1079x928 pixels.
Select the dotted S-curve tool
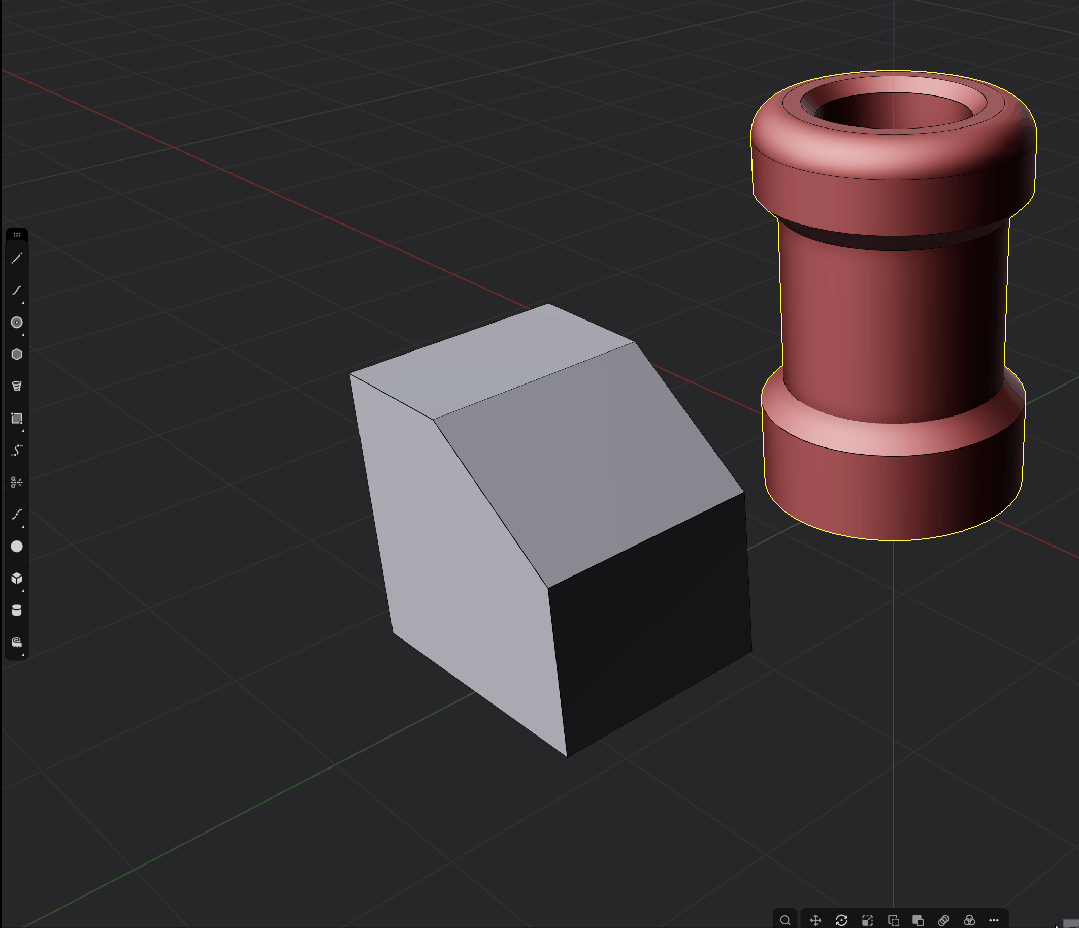pyautogui.click(x=17, y=450)
